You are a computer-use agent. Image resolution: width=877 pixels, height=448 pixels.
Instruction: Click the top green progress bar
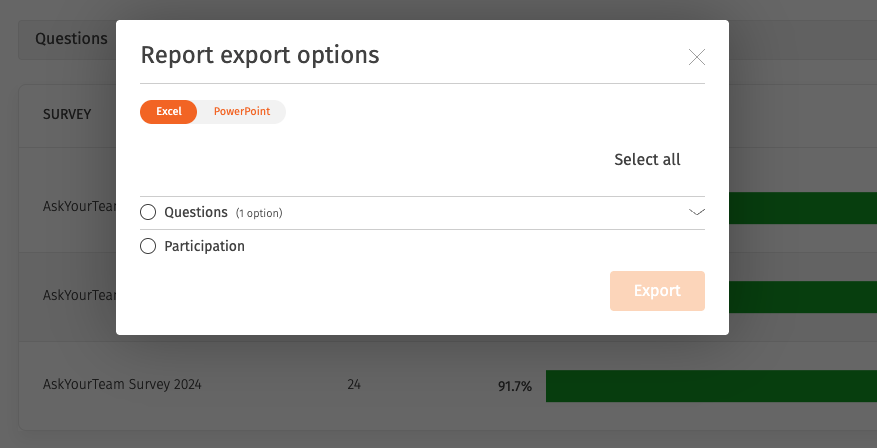[803, 208]
